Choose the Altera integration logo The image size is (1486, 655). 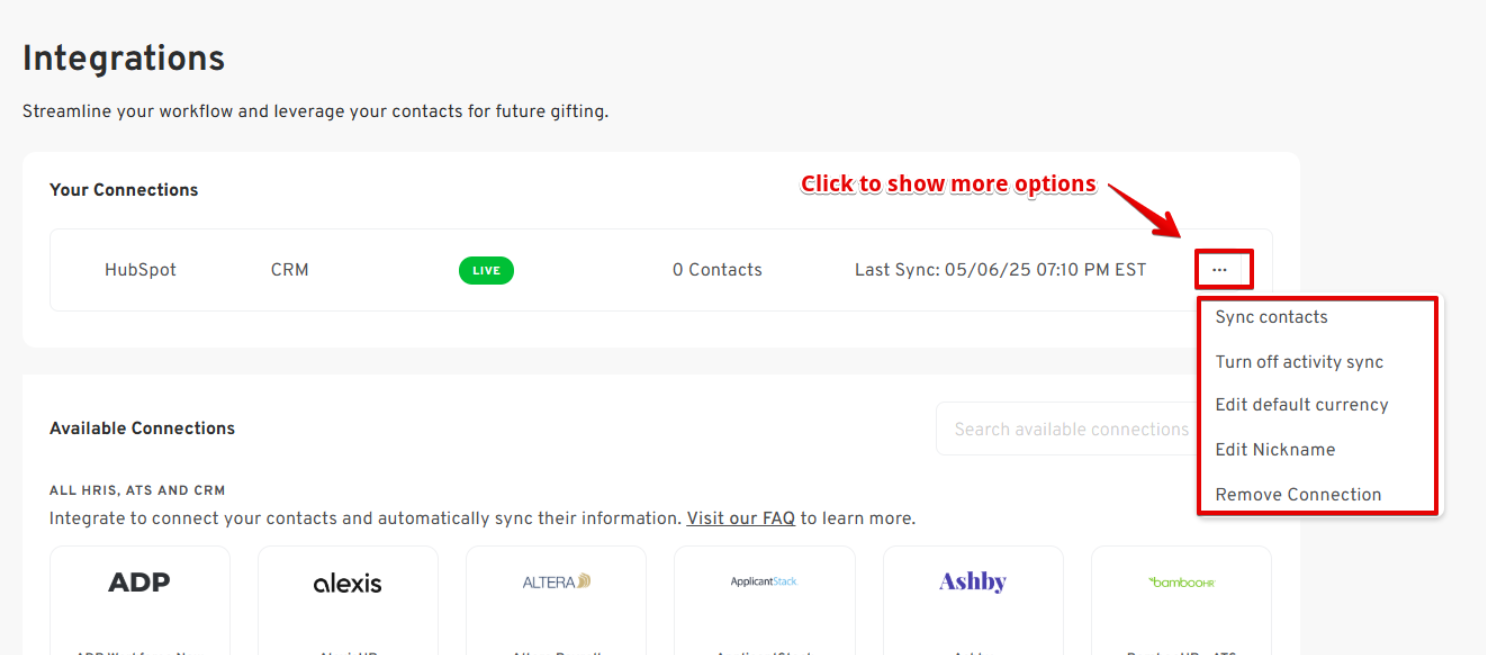(556, 582)
